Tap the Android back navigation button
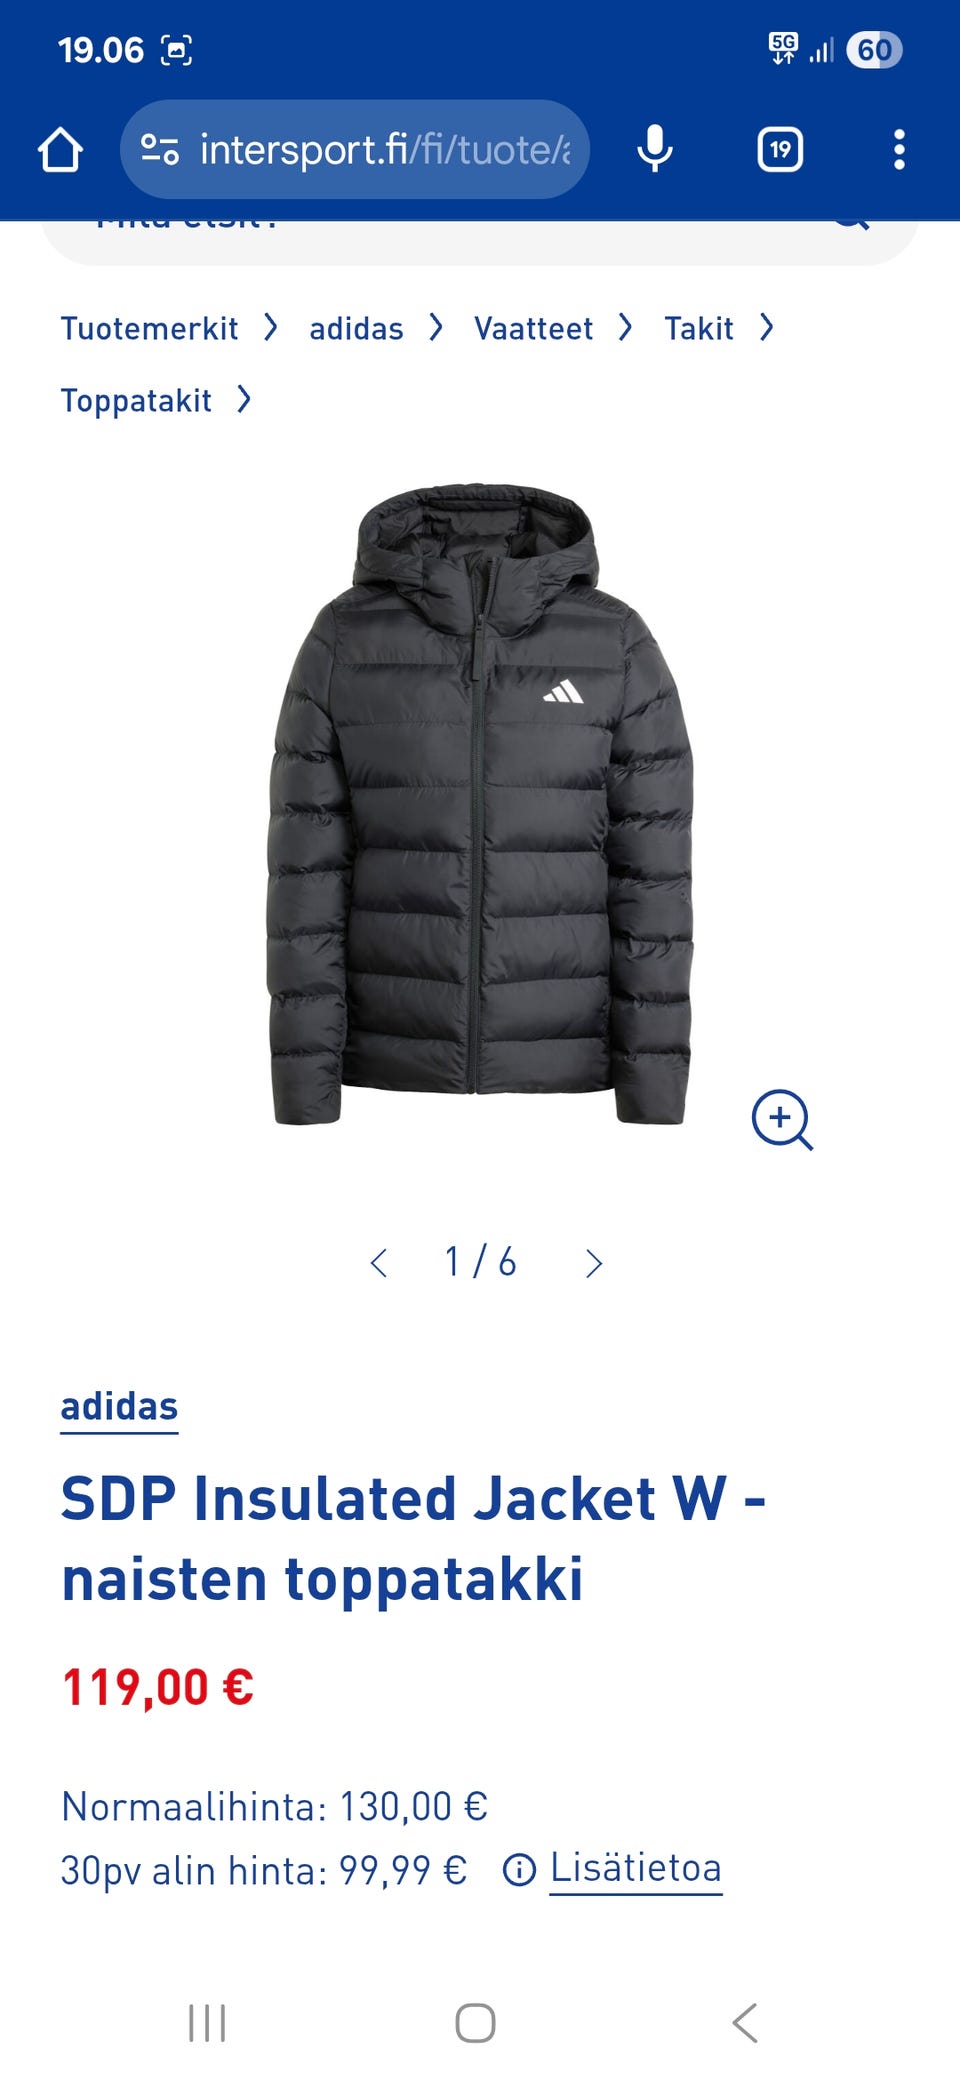Image resolution: width=960 pixels, height=2080 pixels. [745, 2023]
